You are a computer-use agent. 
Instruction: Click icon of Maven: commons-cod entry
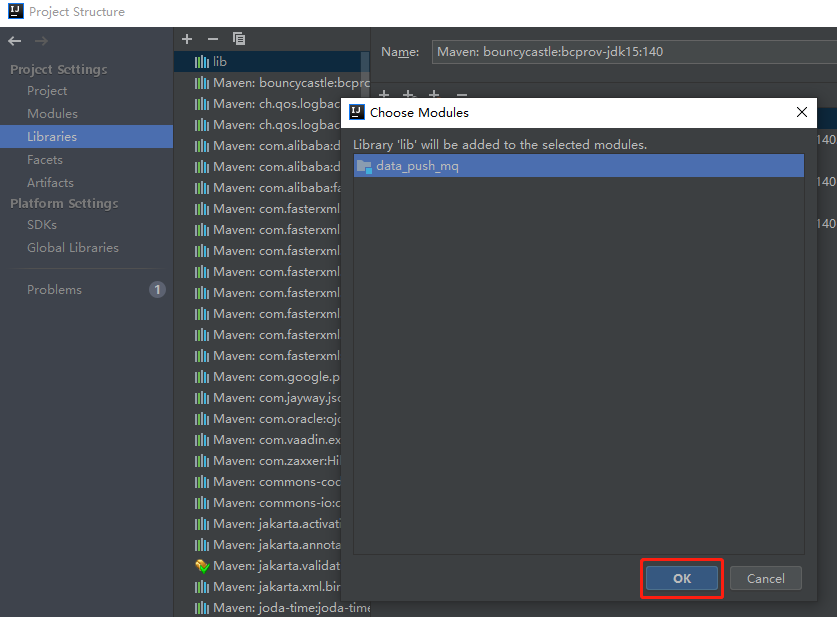202,482
